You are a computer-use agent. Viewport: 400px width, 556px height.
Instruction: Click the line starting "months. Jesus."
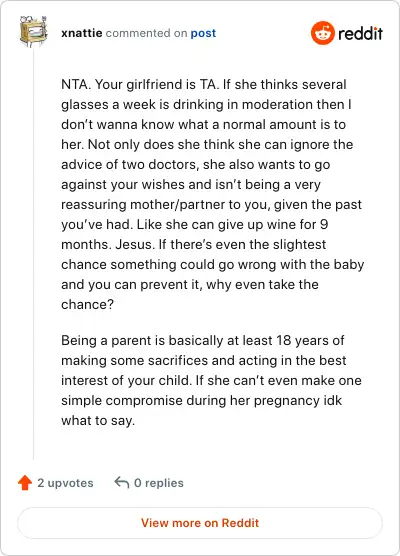[x=193, y=245]
